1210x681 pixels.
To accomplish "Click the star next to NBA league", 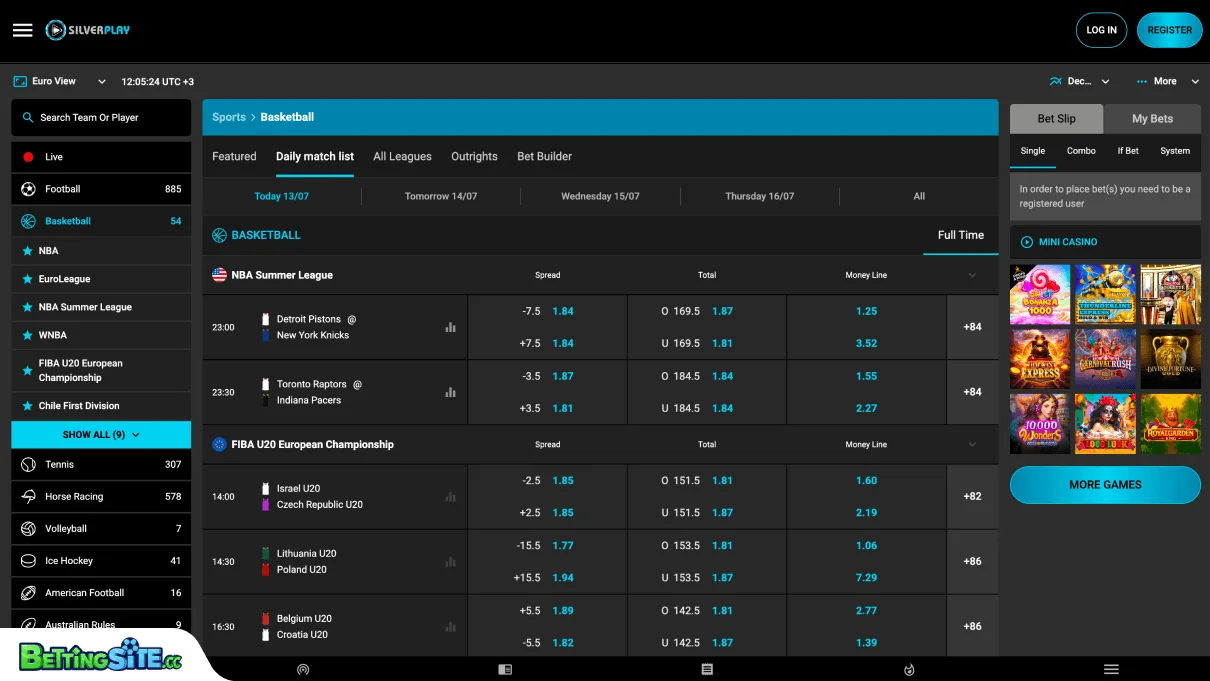I will pos(27,251).
